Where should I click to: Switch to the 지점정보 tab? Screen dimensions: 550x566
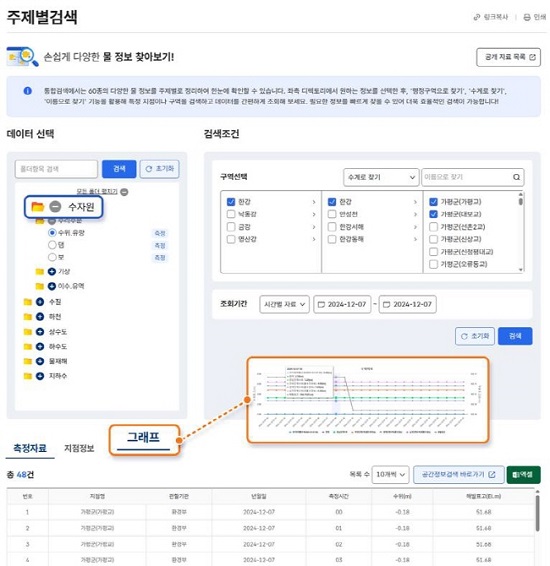click(79, 448)
